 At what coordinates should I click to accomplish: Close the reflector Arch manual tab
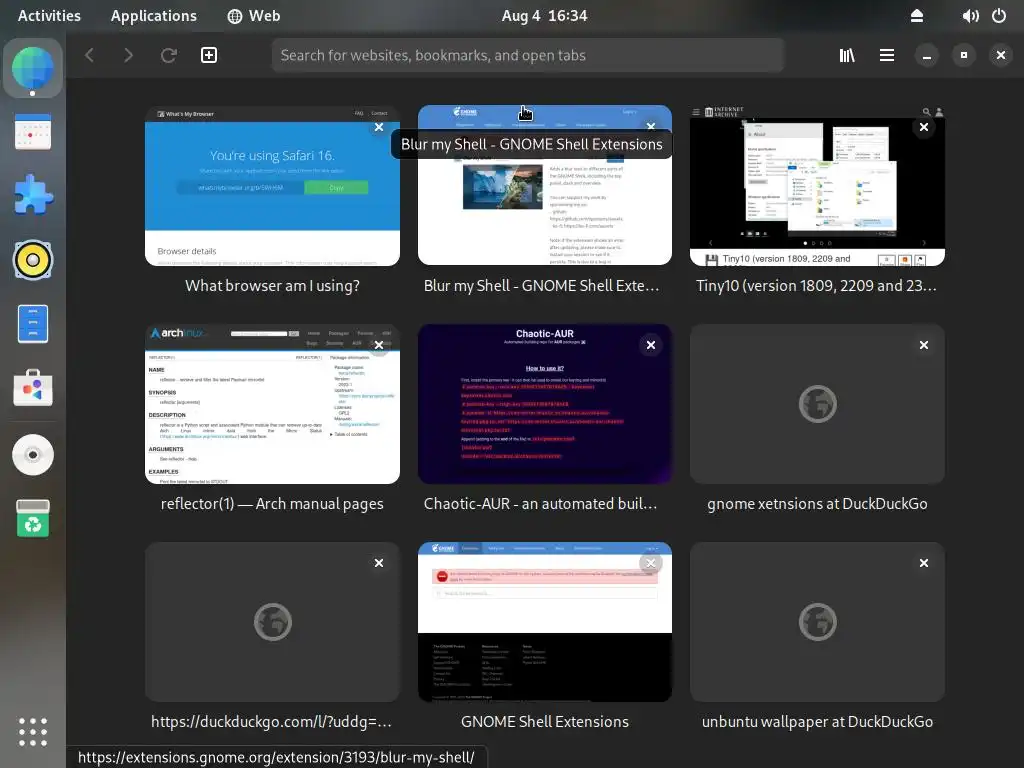point(379,345)
